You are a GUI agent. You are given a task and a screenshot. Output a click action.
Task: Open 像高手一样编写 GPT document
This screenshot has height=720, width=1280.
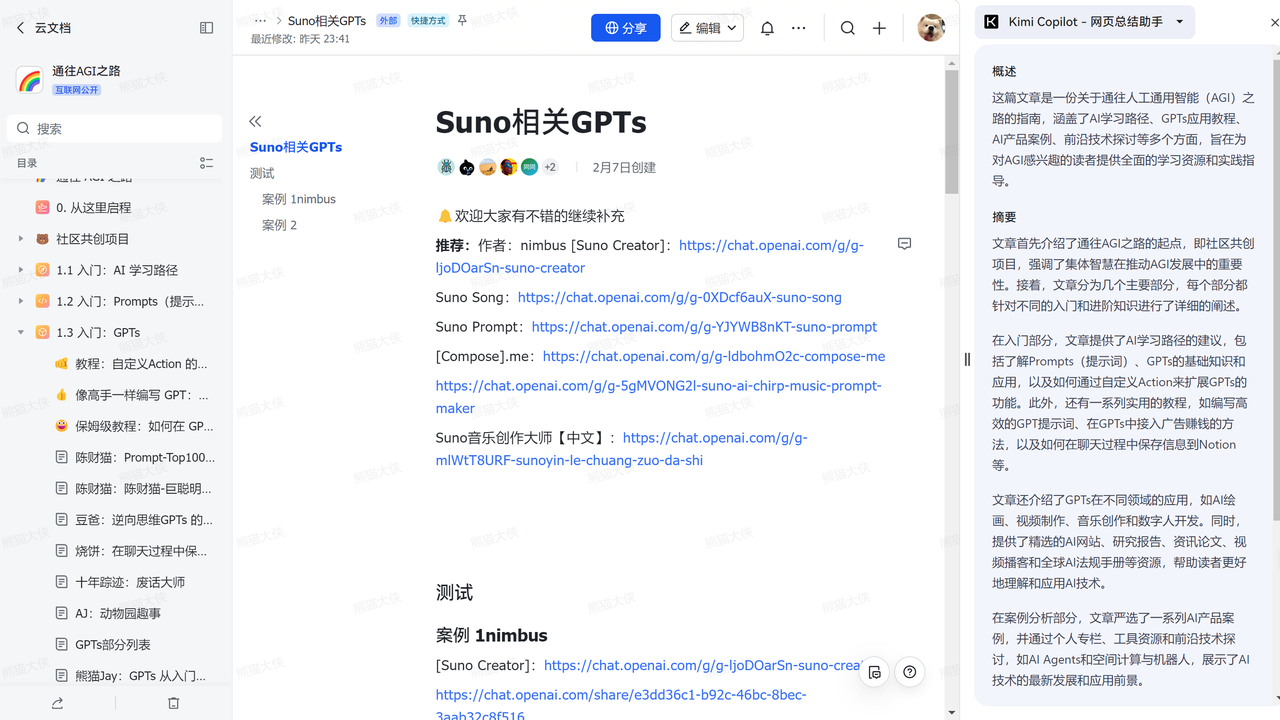click(x=141, y=395)
